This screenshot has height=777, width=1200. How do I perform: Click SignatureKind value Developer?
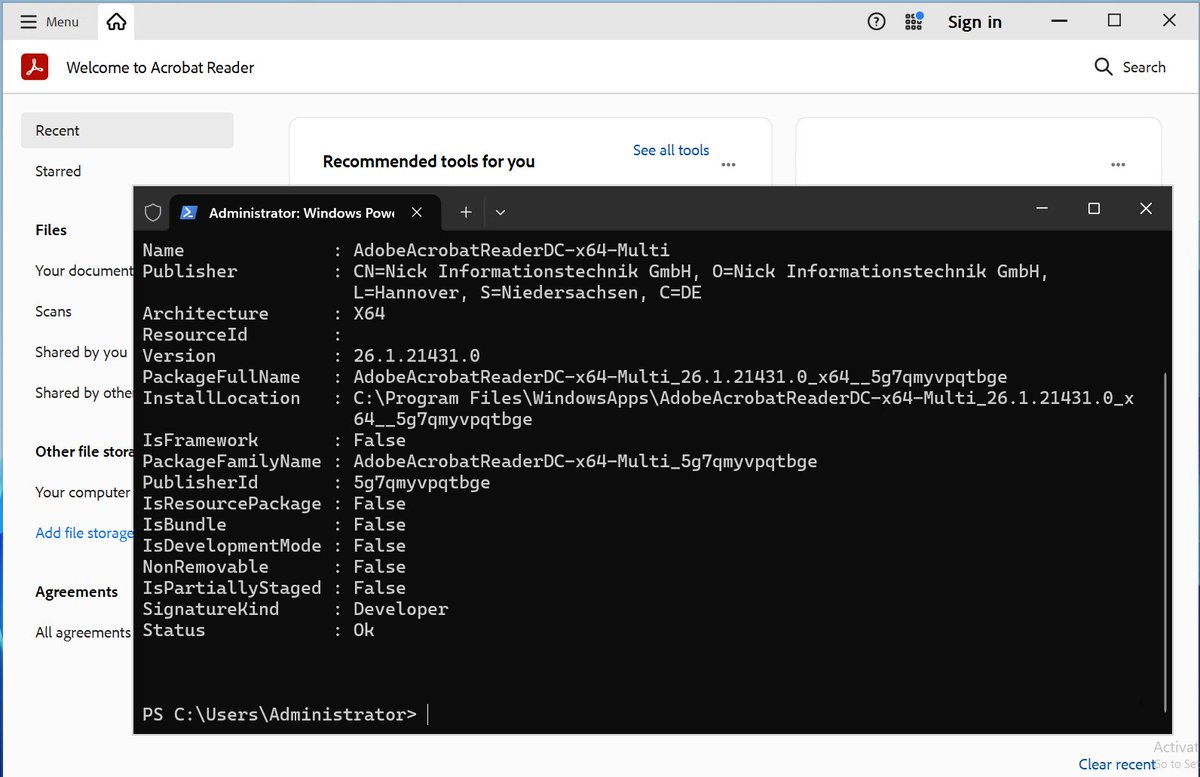tap(400, 608)
